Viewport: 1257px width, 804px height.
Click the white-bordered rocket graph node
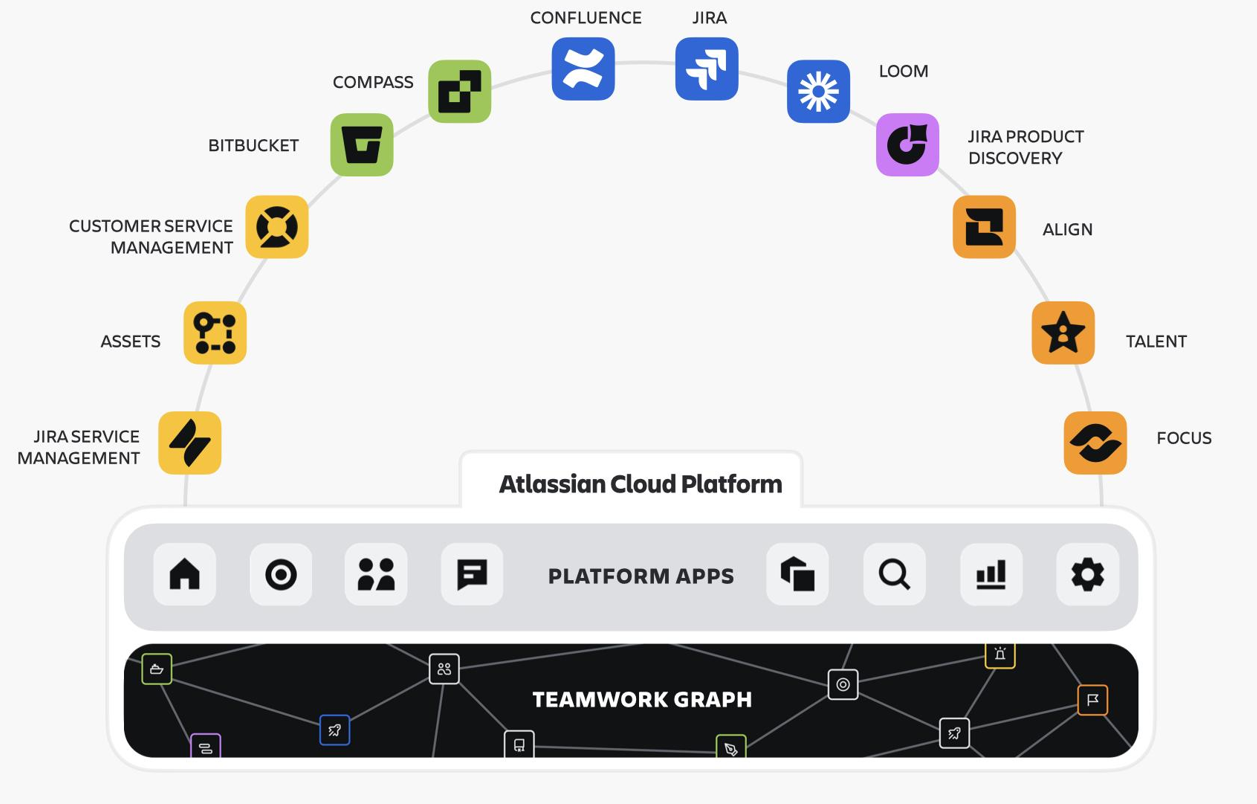coord(954,733)
